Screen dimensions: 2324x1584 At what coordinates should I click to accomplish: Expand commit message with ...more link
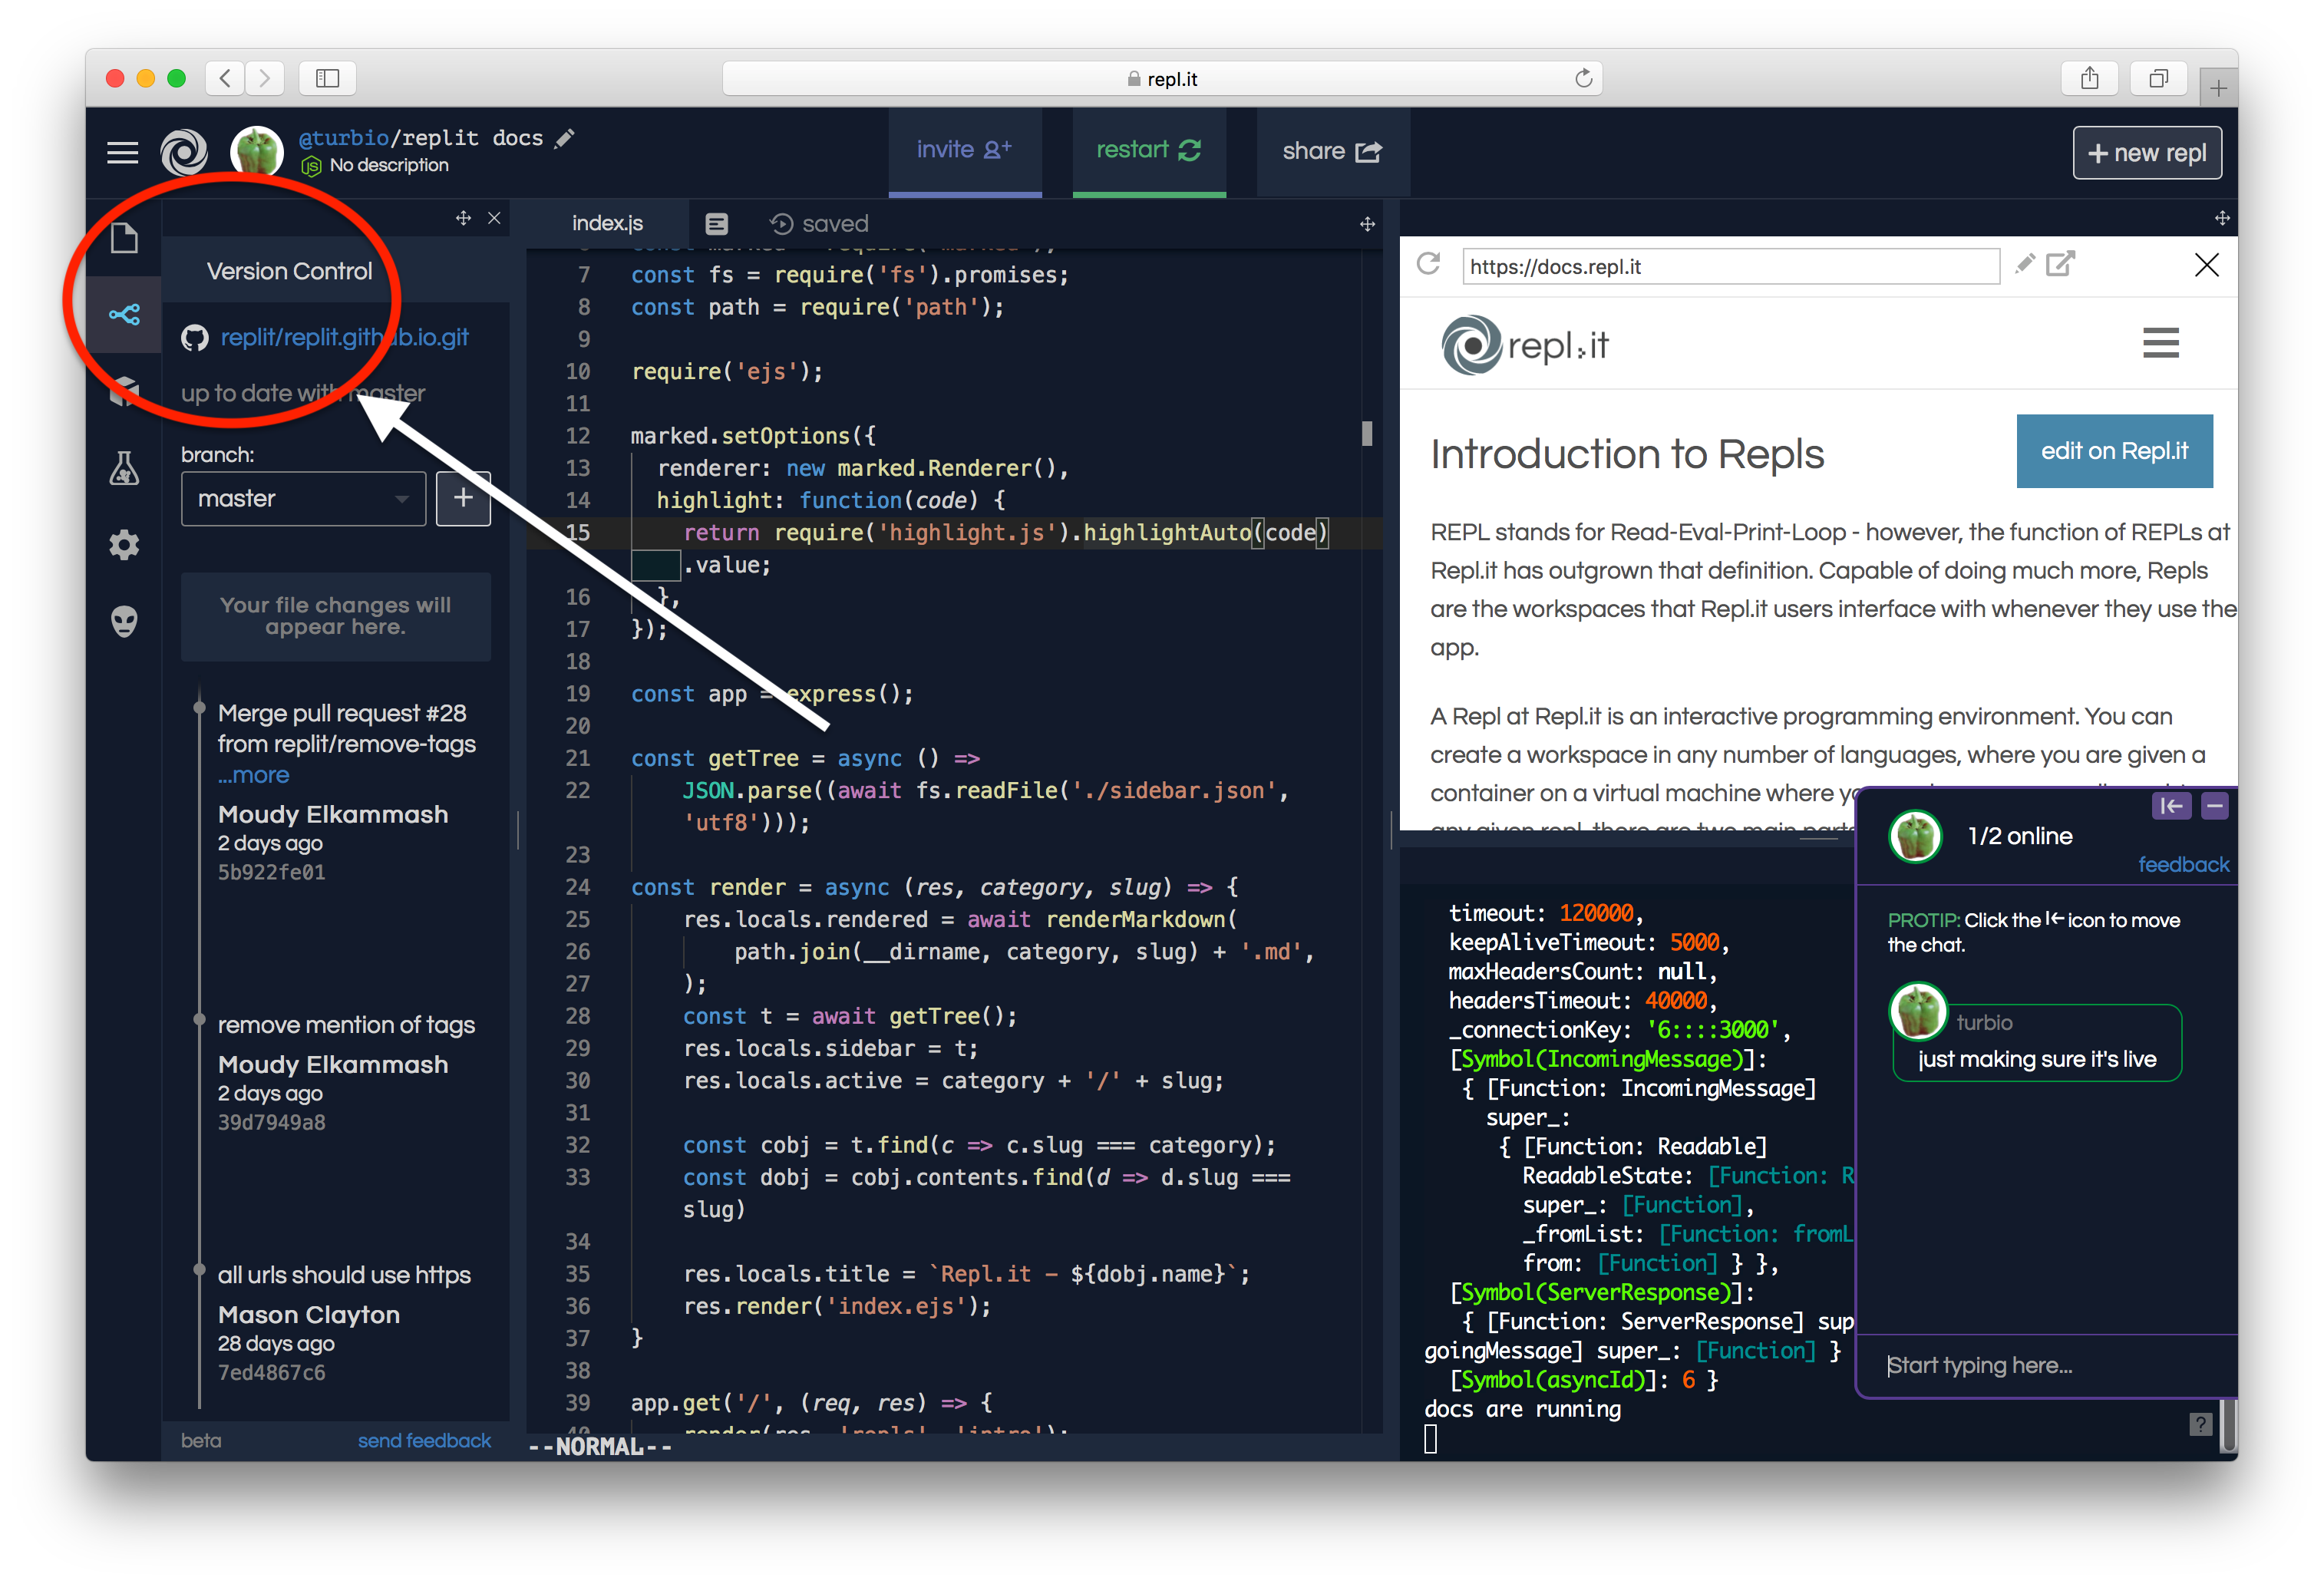point(254,775)
